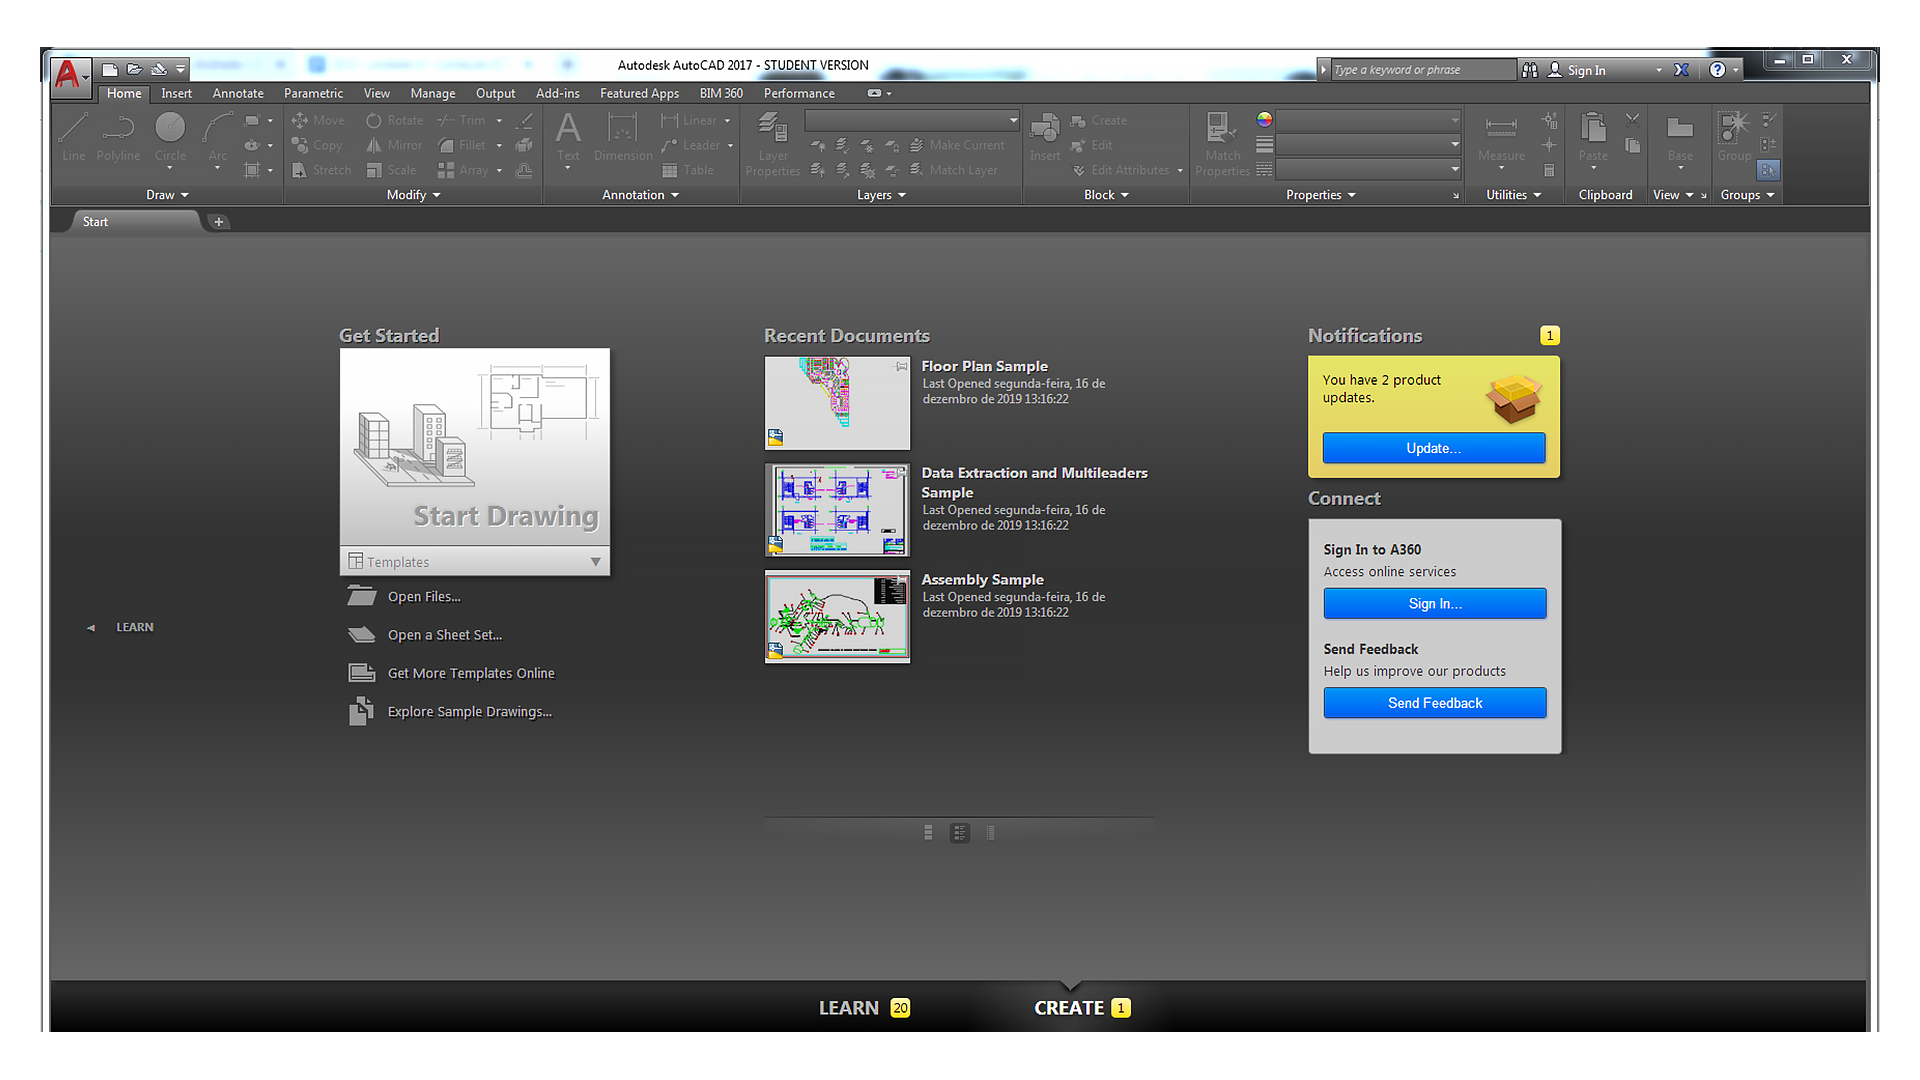
Task: Add a new drawing tab with plus
Action: point(218,222)
